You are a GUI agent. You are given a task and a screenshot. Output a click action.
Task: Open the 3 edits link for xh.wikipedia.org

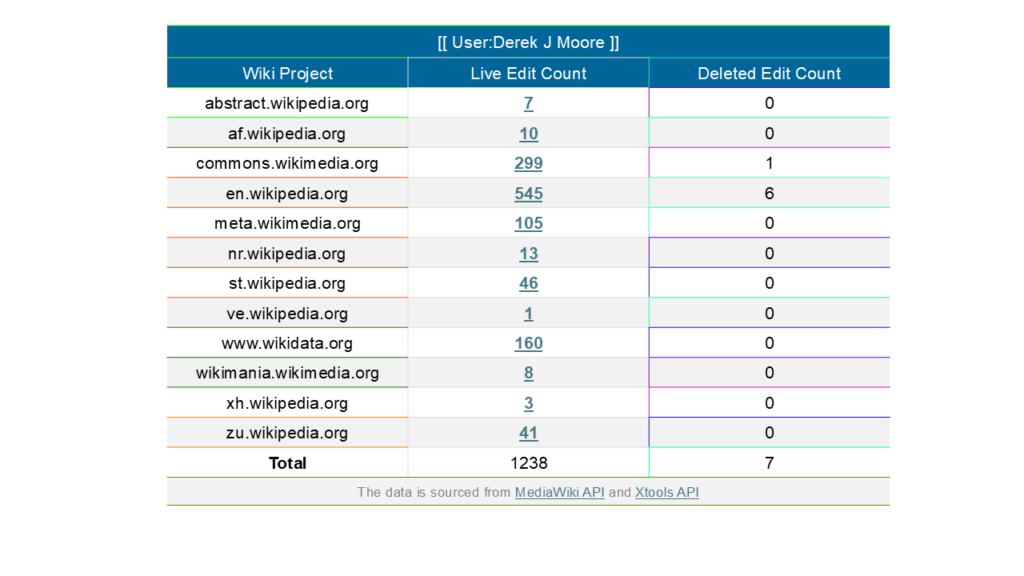pyautogui.click(x=528, y=403)
